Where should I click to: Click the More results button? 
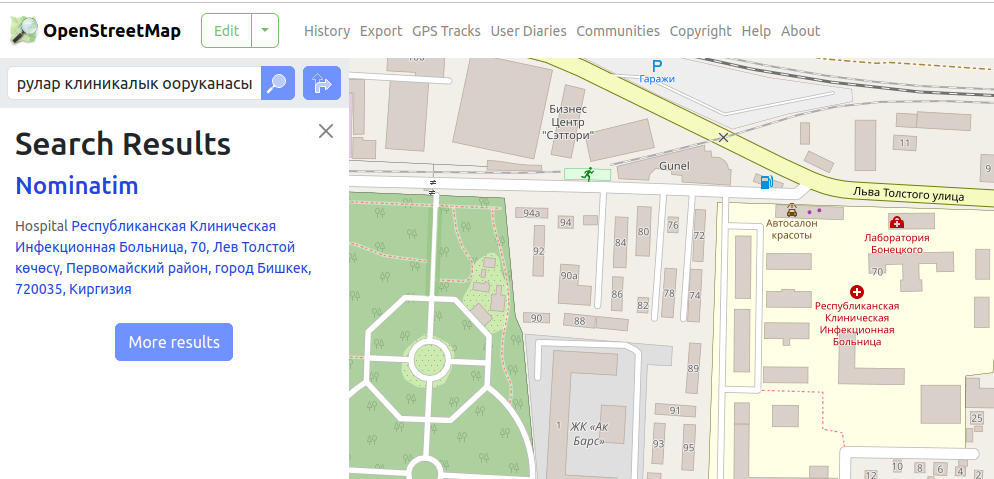pyautogui.click(x=174, y=342)
